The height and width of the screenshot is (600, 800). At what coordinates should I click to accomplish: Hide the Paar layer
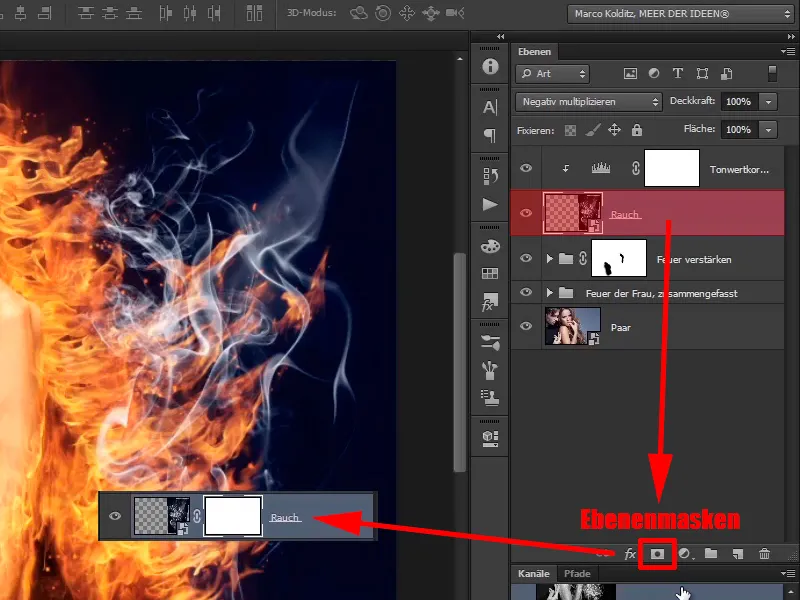[526, 326]
